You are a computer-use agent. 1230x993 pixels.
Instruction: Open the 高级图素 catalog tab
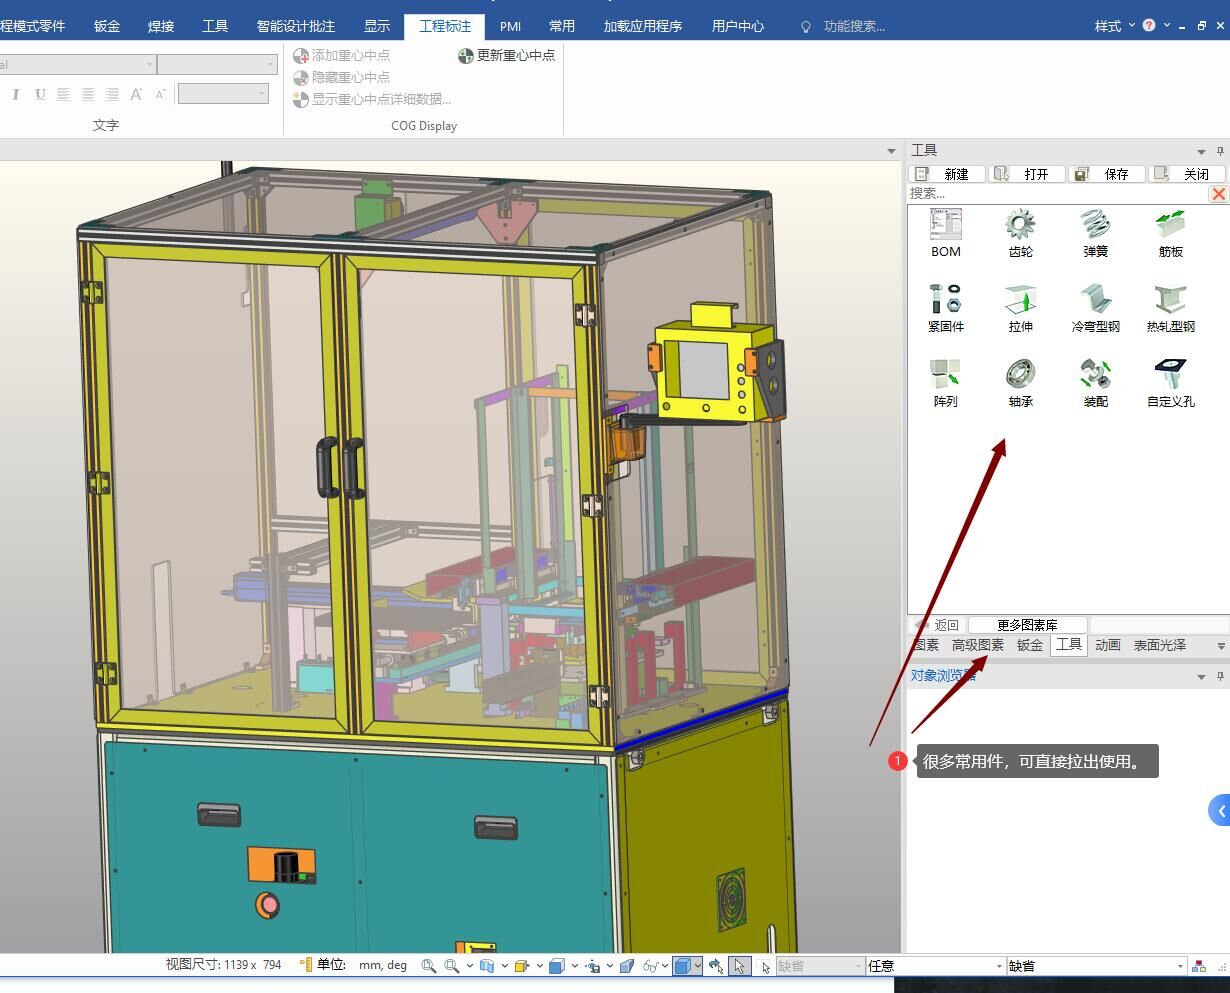pos(977,646)
